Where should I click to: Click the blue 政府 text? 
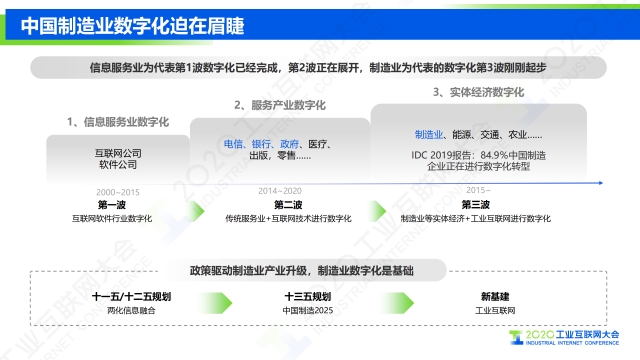[x=289, y=144]
